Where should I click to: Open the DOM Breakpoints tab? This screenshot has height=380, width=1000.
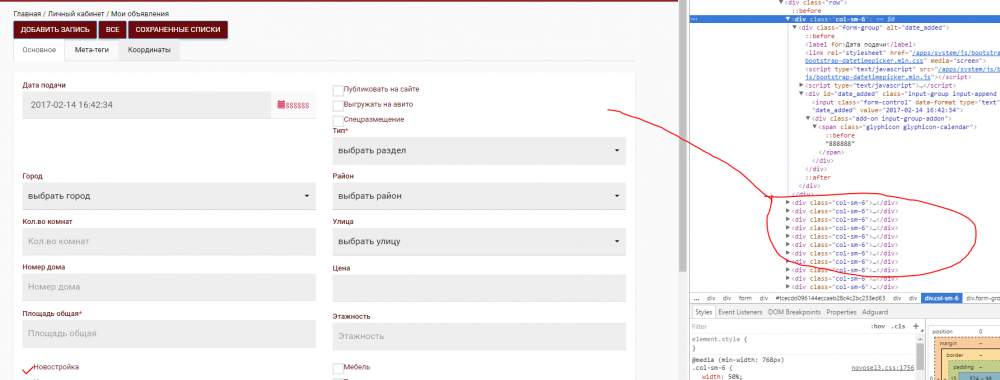tap(795, 312)
